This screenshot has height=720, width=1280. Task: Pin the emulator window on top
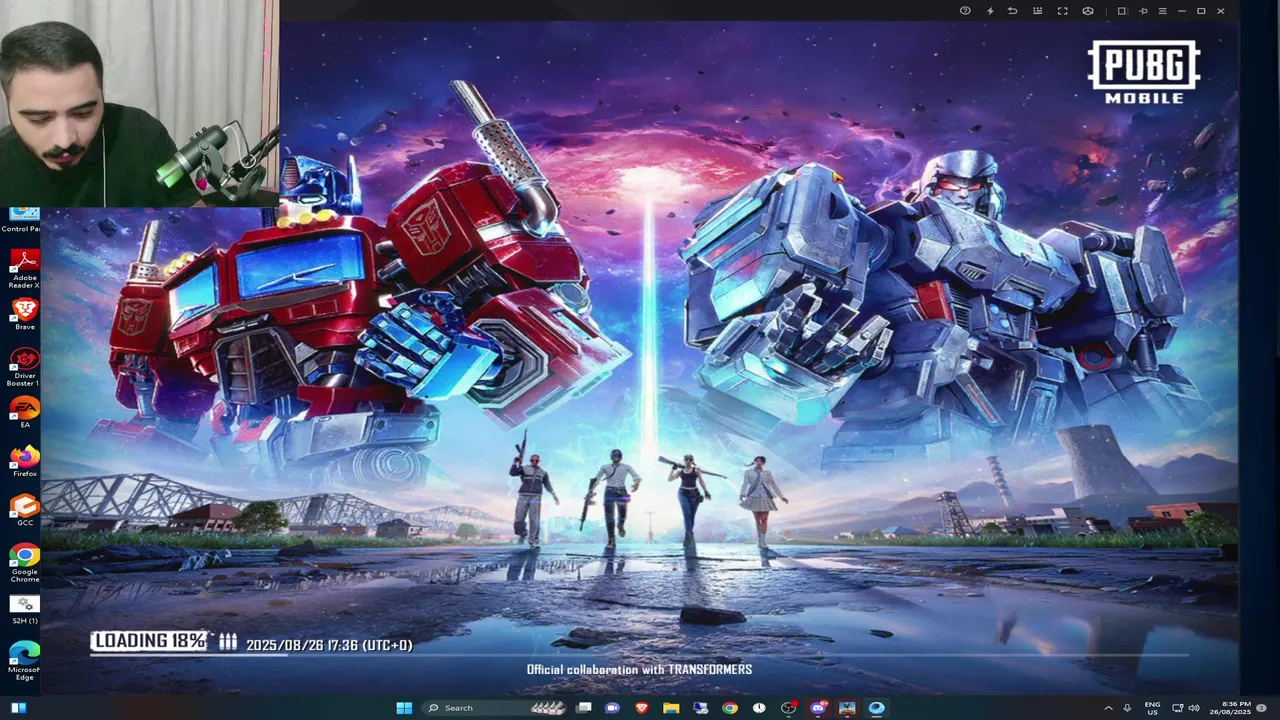click(x=1143, y=11)
